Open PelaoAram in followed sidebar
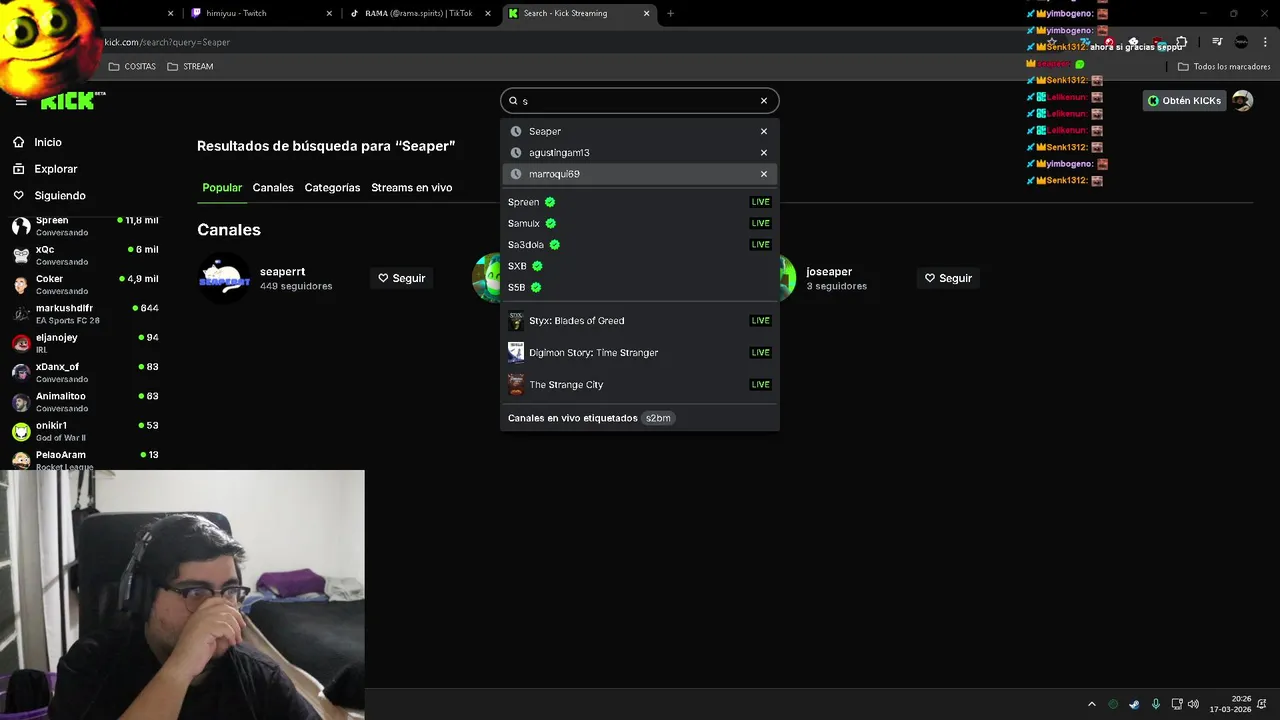Viewport: 1280px width, 720px height. coord(85,460)
